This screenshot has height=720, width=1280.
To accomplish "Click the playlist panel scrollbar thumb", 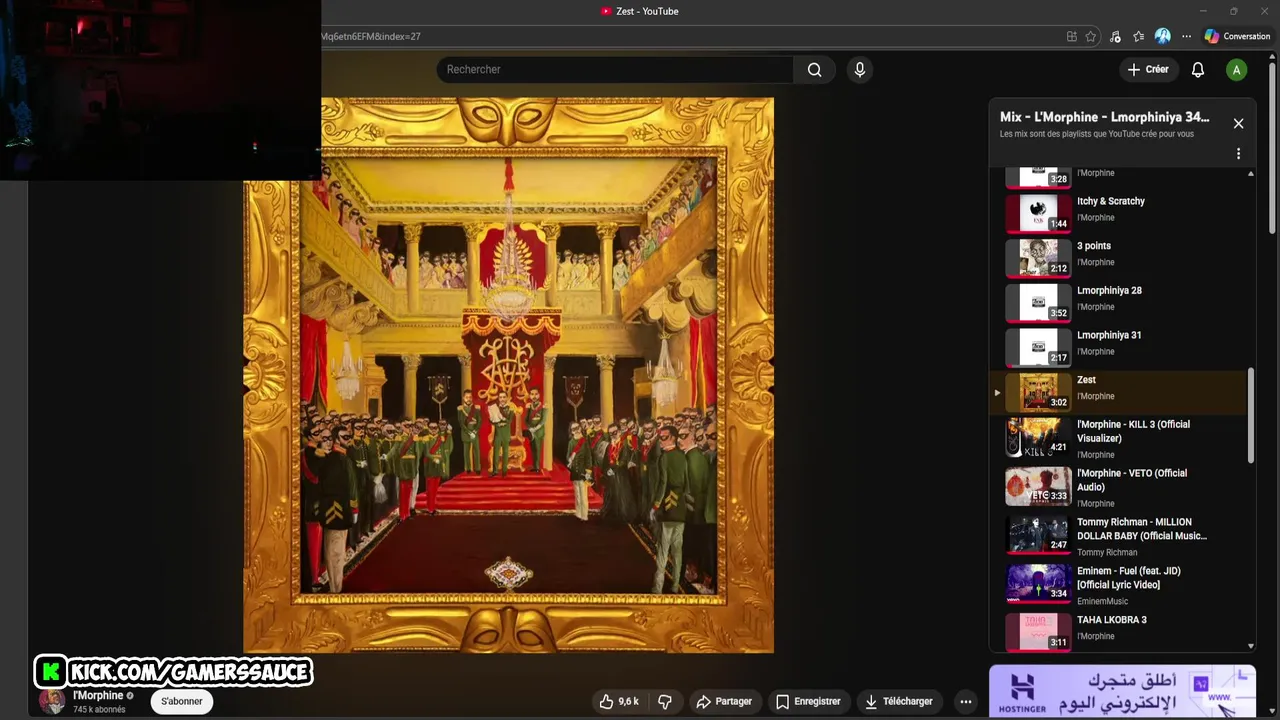I will pos(1250,415).
